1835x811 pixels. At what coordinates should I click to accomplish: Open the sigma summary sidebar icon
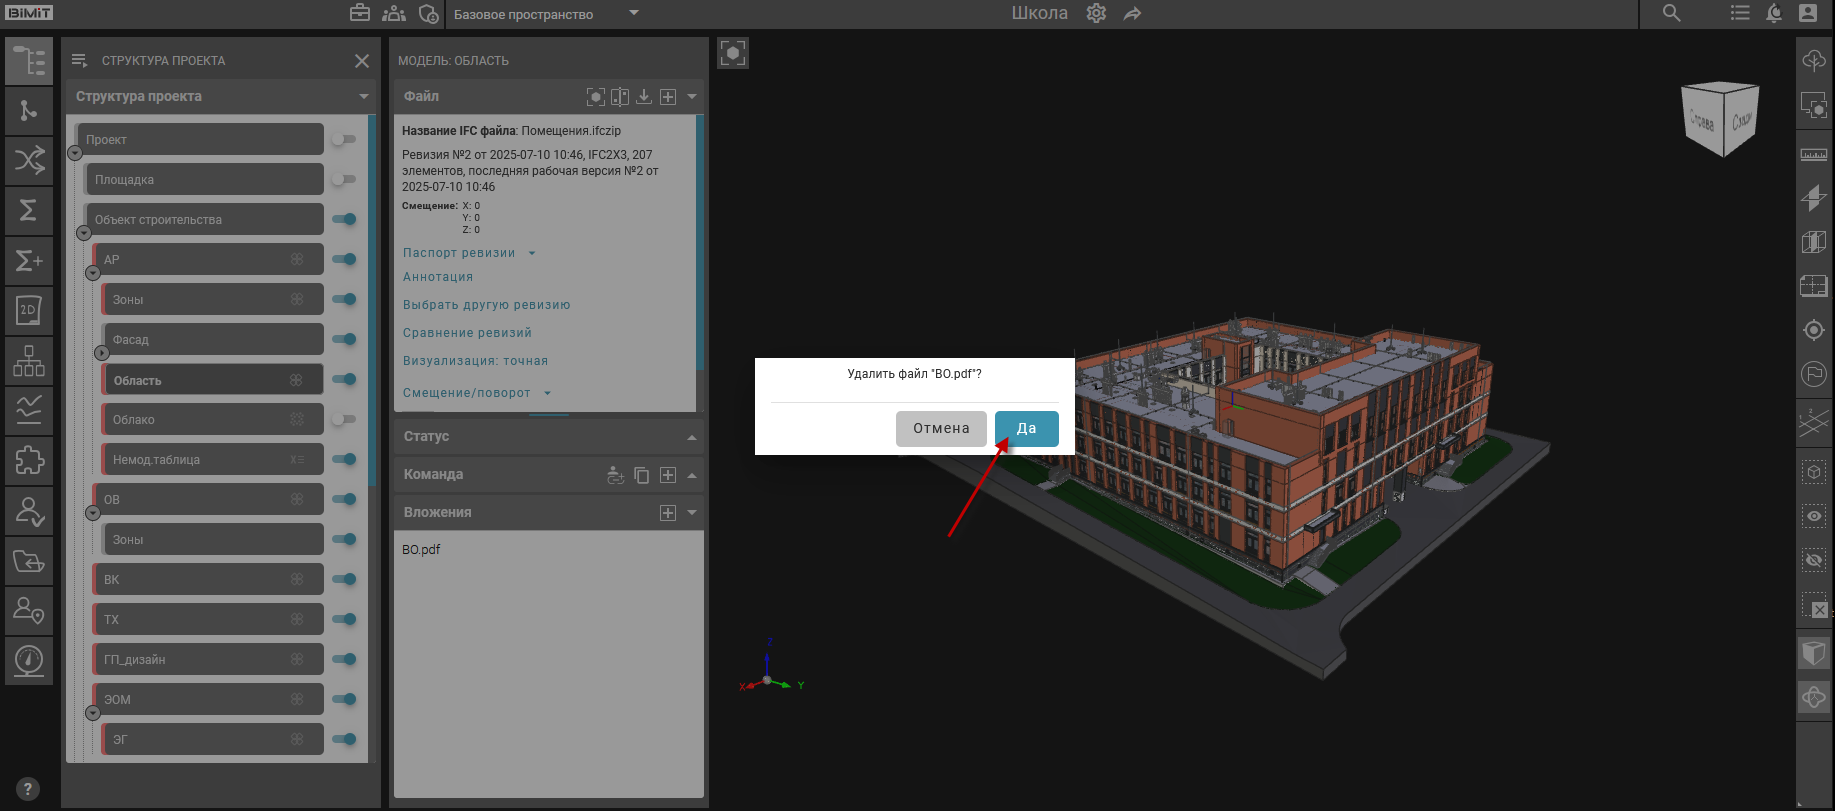click(x=29, y=210)
